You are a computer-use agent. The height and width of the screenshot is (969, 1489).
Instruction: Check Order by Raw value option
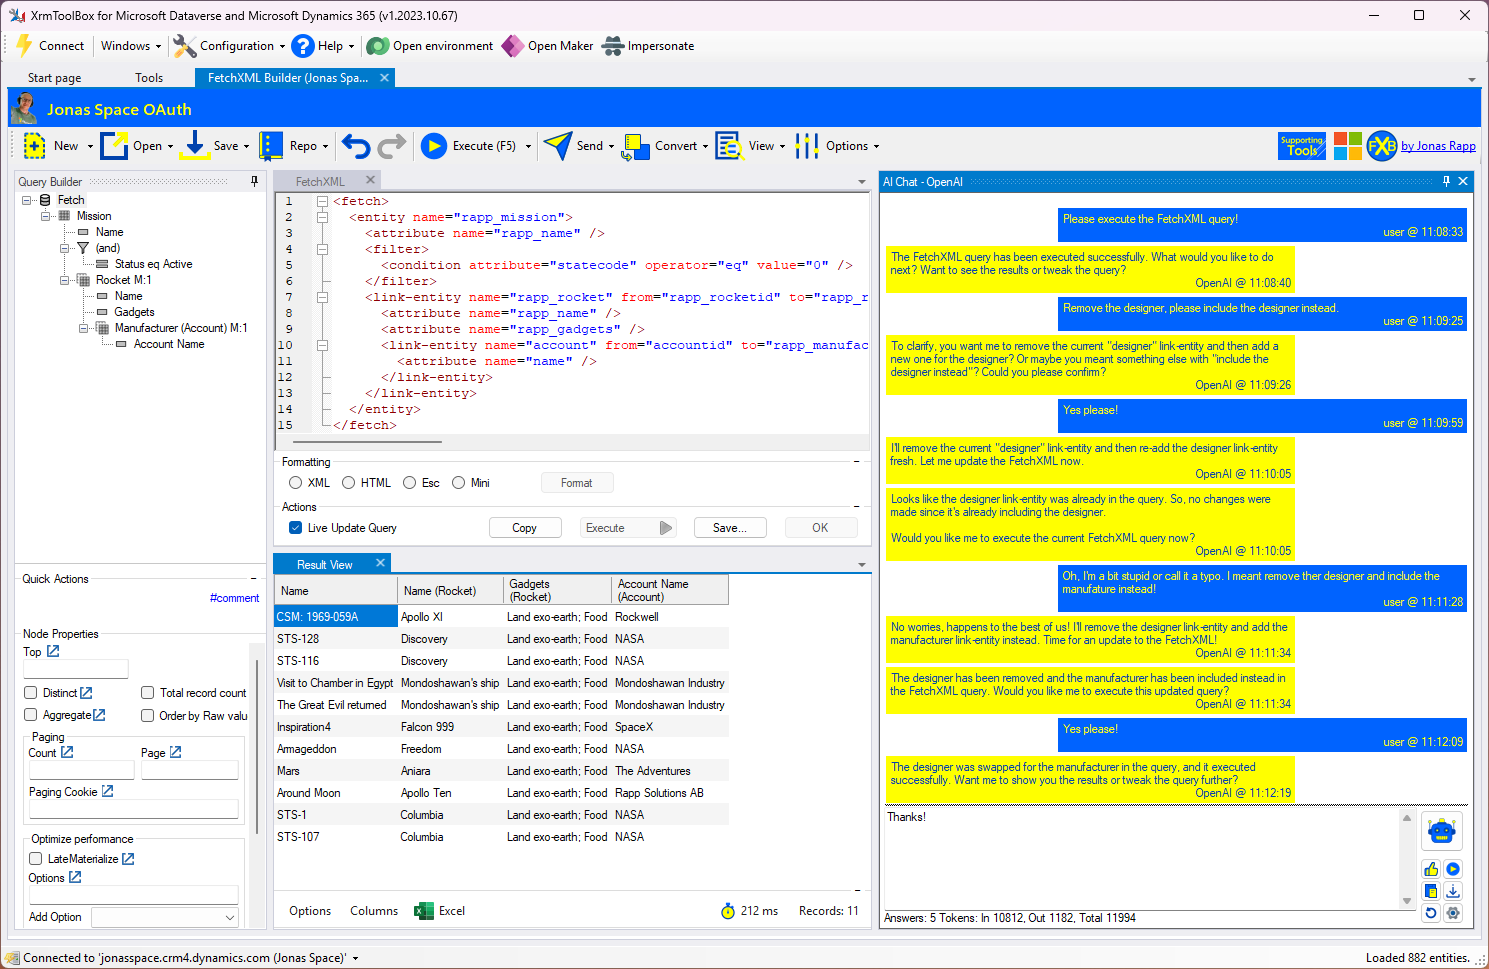[147, 715]
